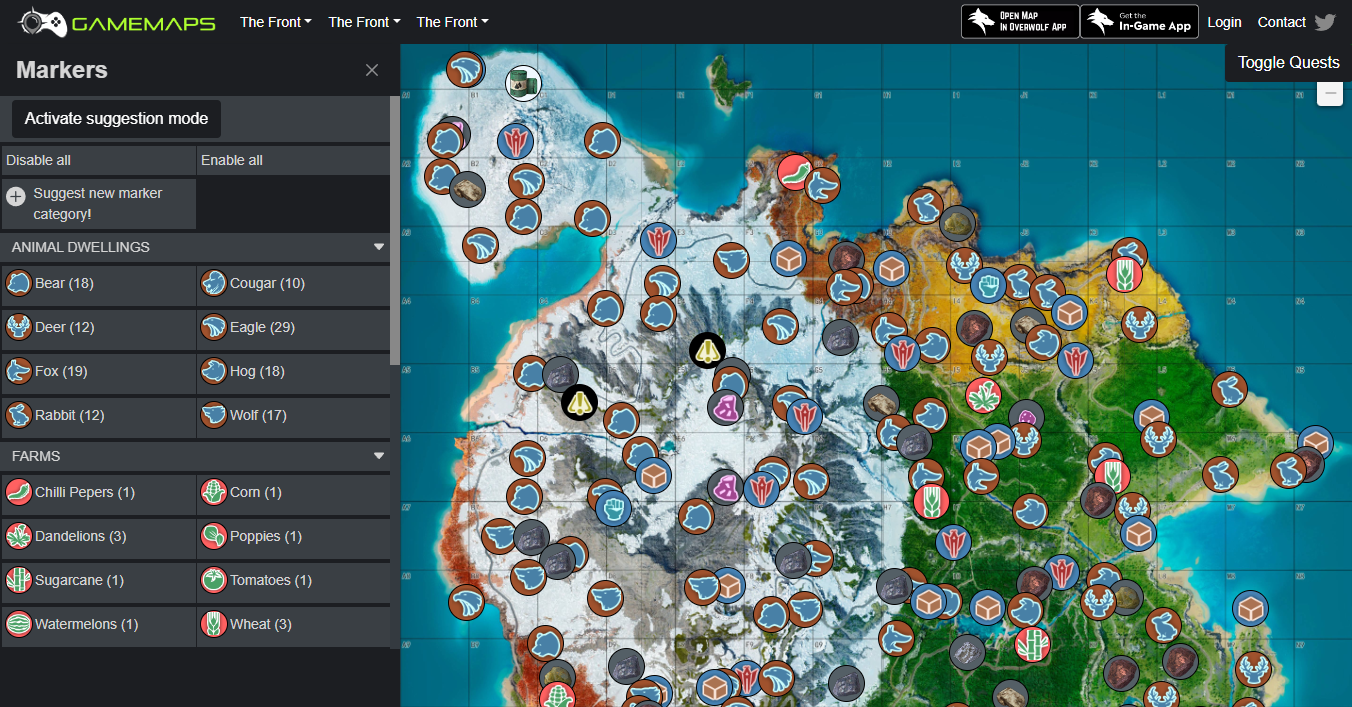Select the chilli pepper marker on map
1352x707 pixels.
(795, 172)
